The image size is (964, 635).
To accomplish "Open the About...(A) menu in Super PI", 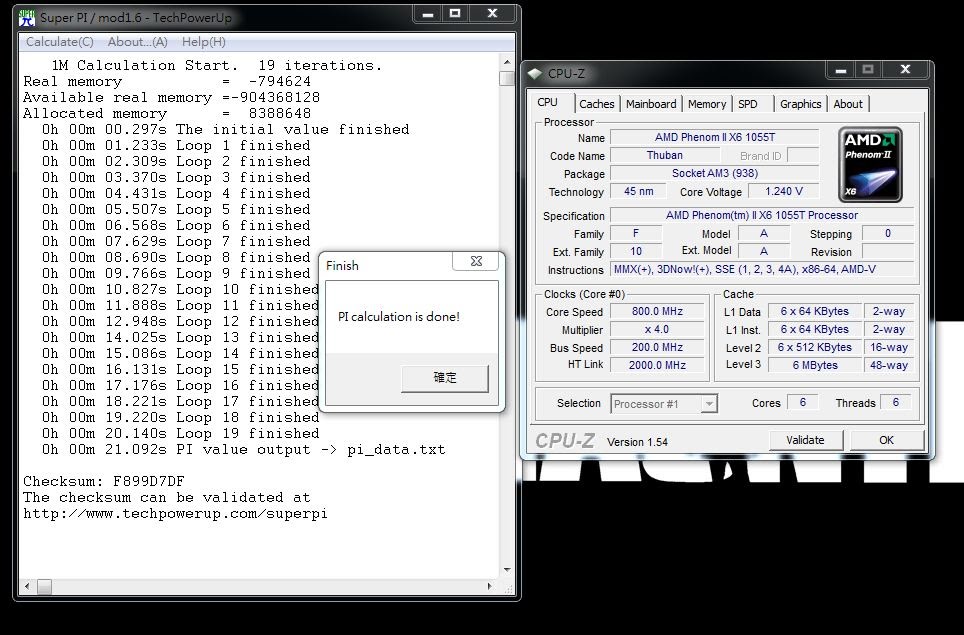I will tap(137, 42).
